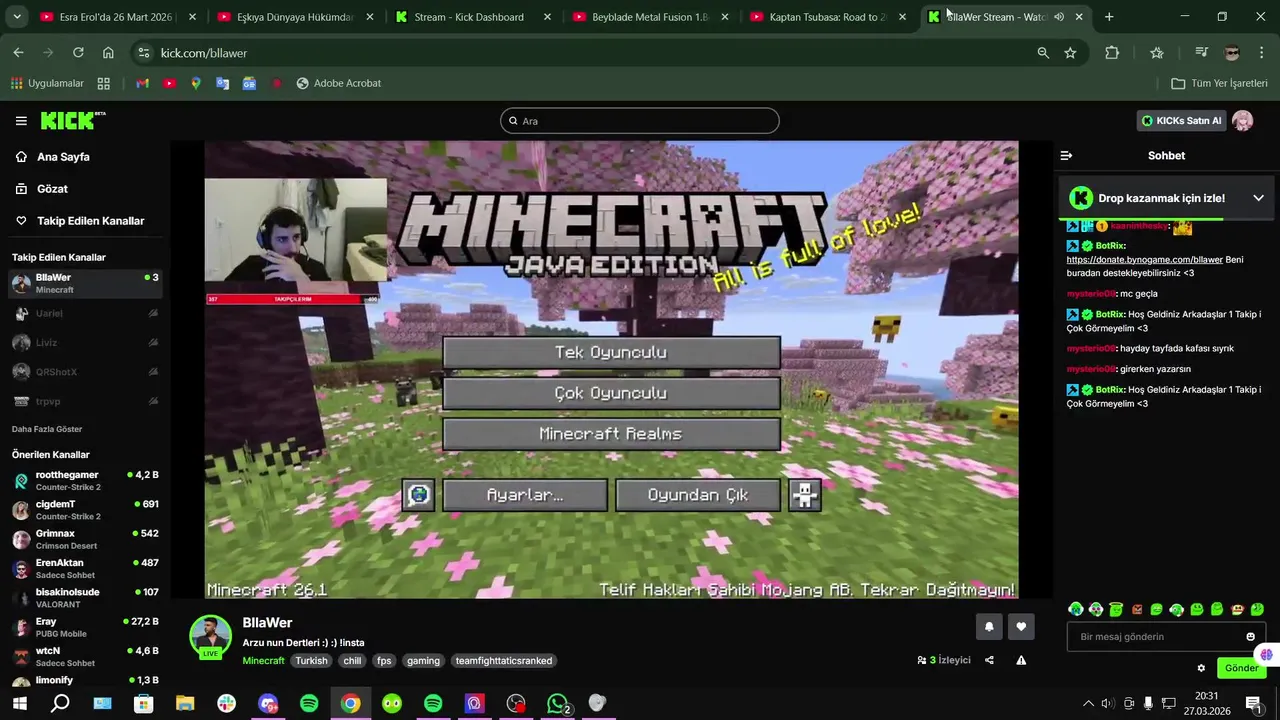
Task: Click the Windows Start button
Action: pos(19,704)
